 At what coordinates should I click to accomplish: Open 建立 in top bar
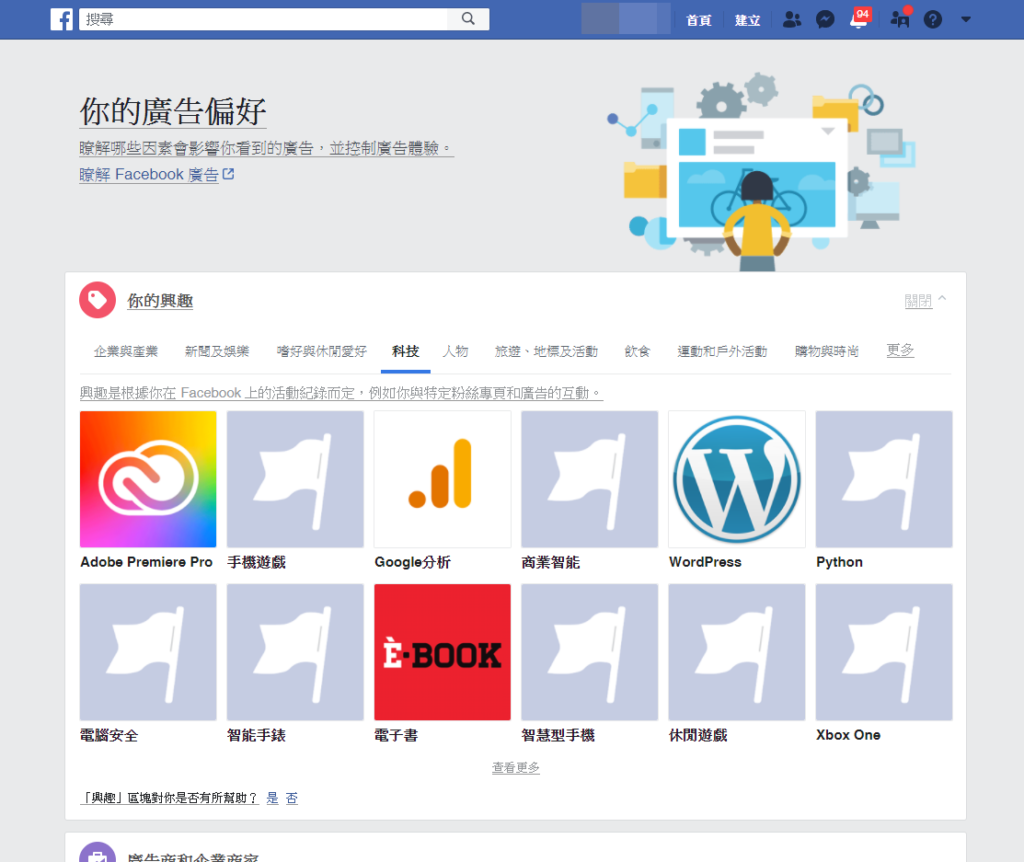747,20
